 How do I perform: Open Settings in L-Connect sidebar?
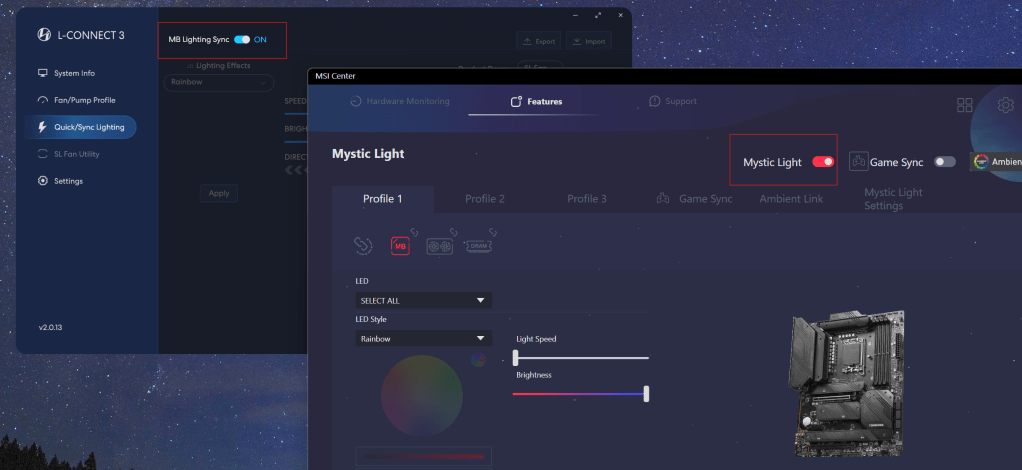(68, 181)
